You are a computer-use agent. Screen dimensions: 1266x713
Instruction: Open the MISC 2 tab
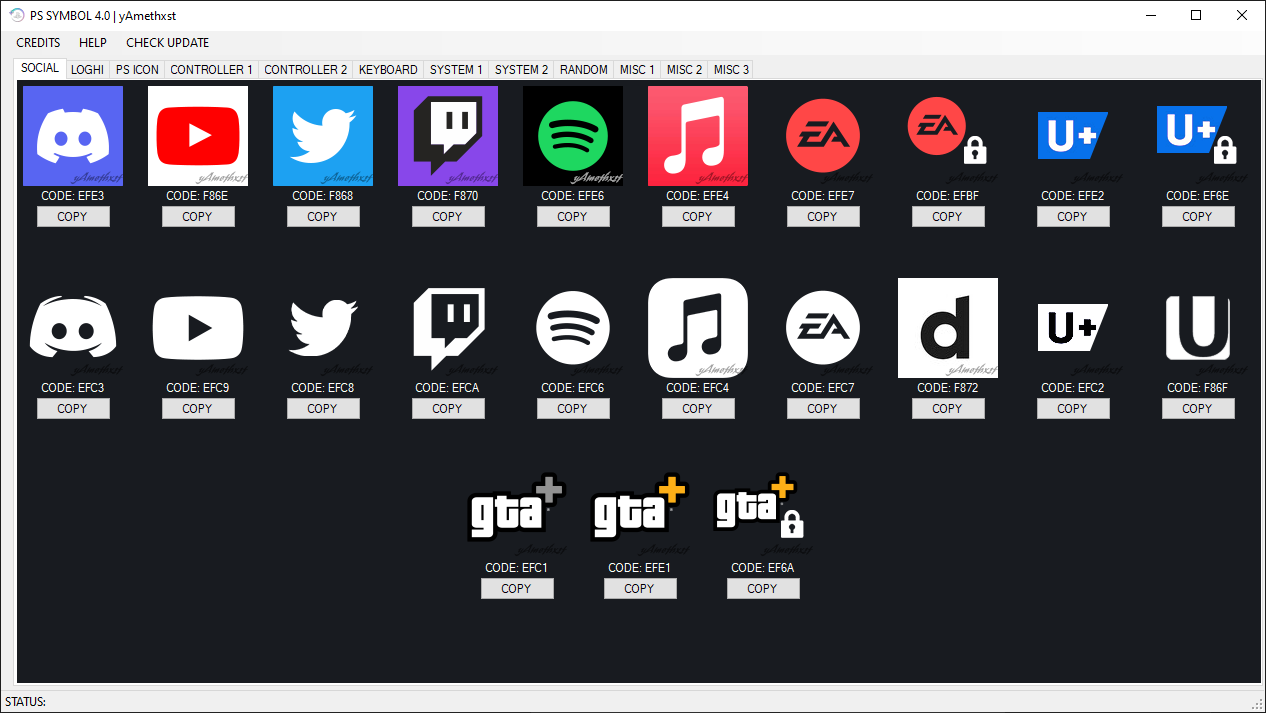[684, 70]
